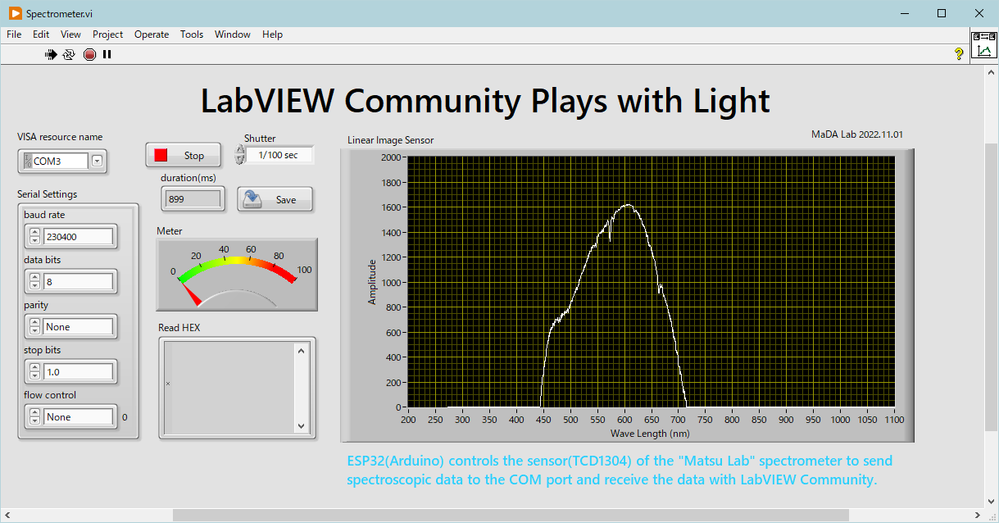Click the Shutter stepper arrows
This screenshot has height=523, width=999.
pos(240,155)
